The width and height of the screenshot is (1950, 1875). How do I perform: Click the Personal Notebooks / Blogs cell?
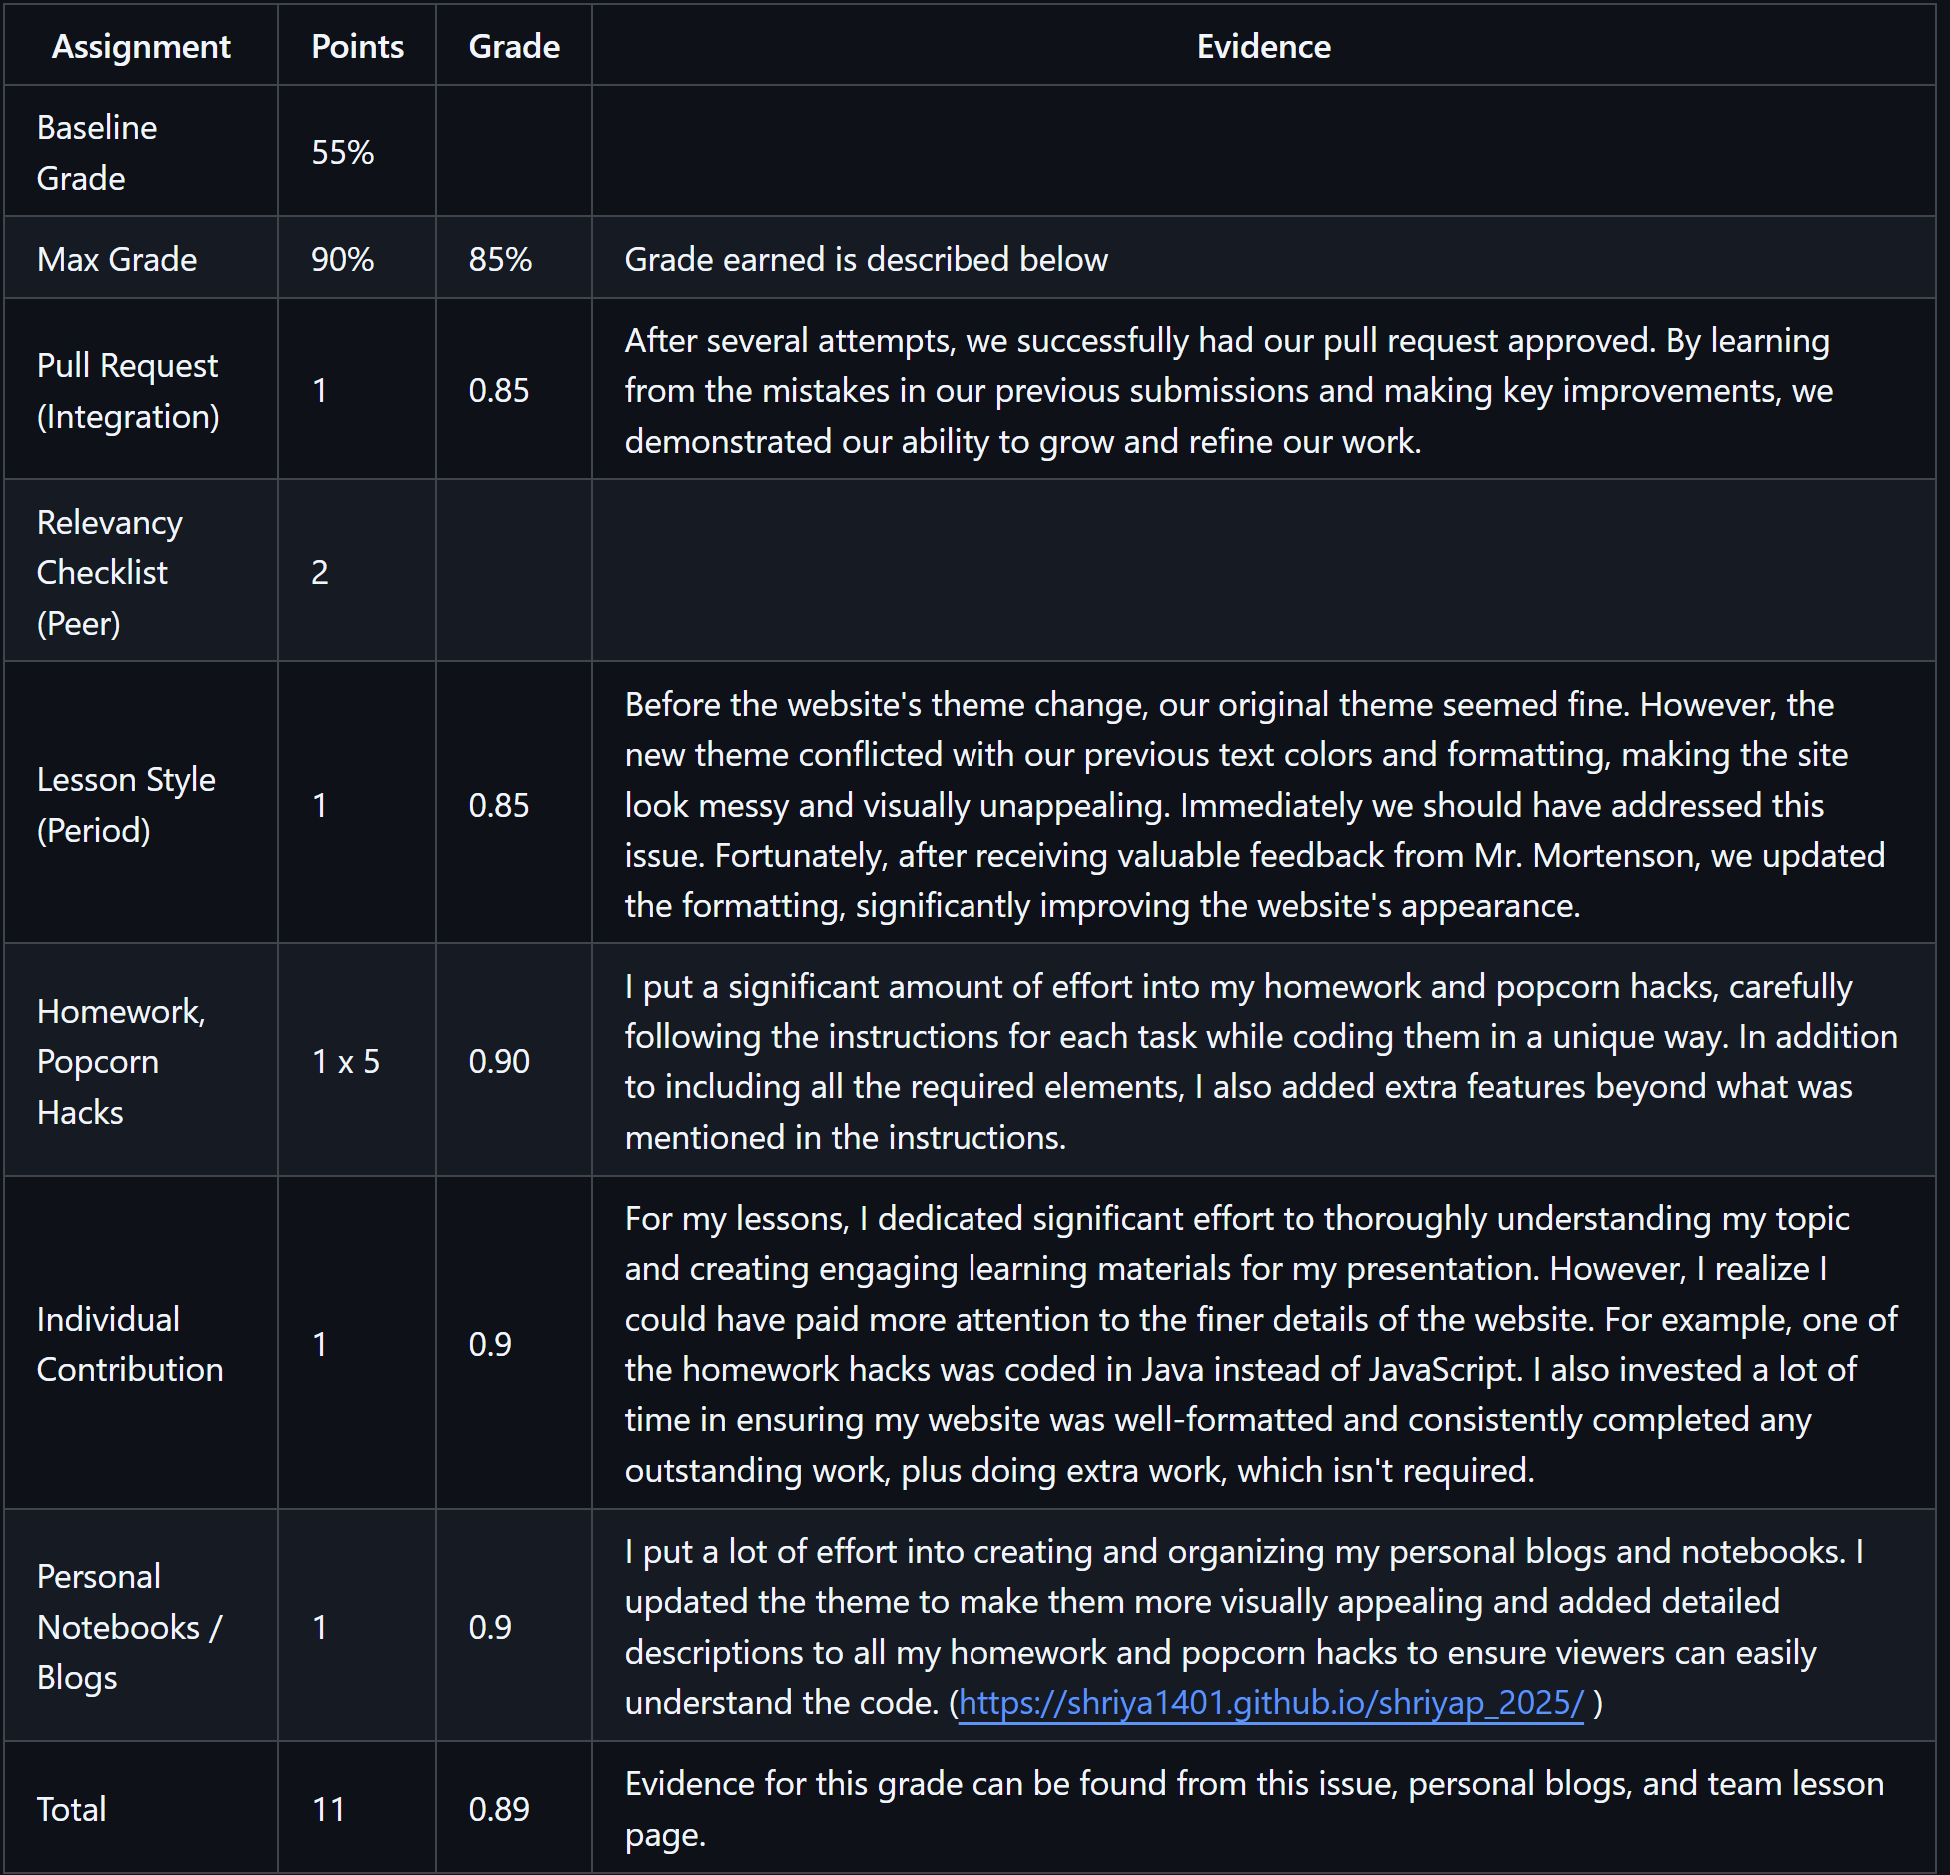click(128, 1627)
